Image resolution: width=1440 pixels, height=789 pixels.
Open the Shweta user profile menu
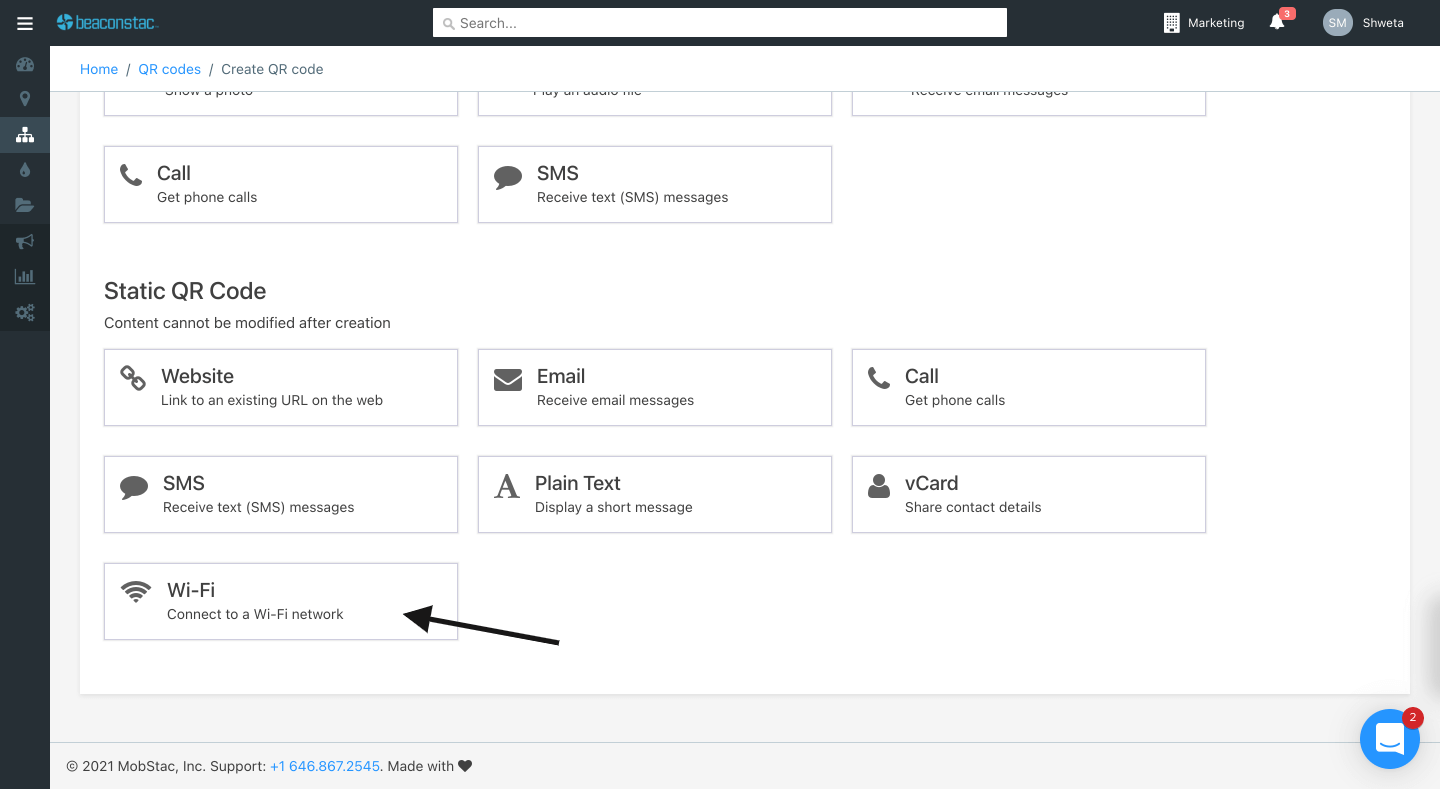click(x=1364, y=23)
